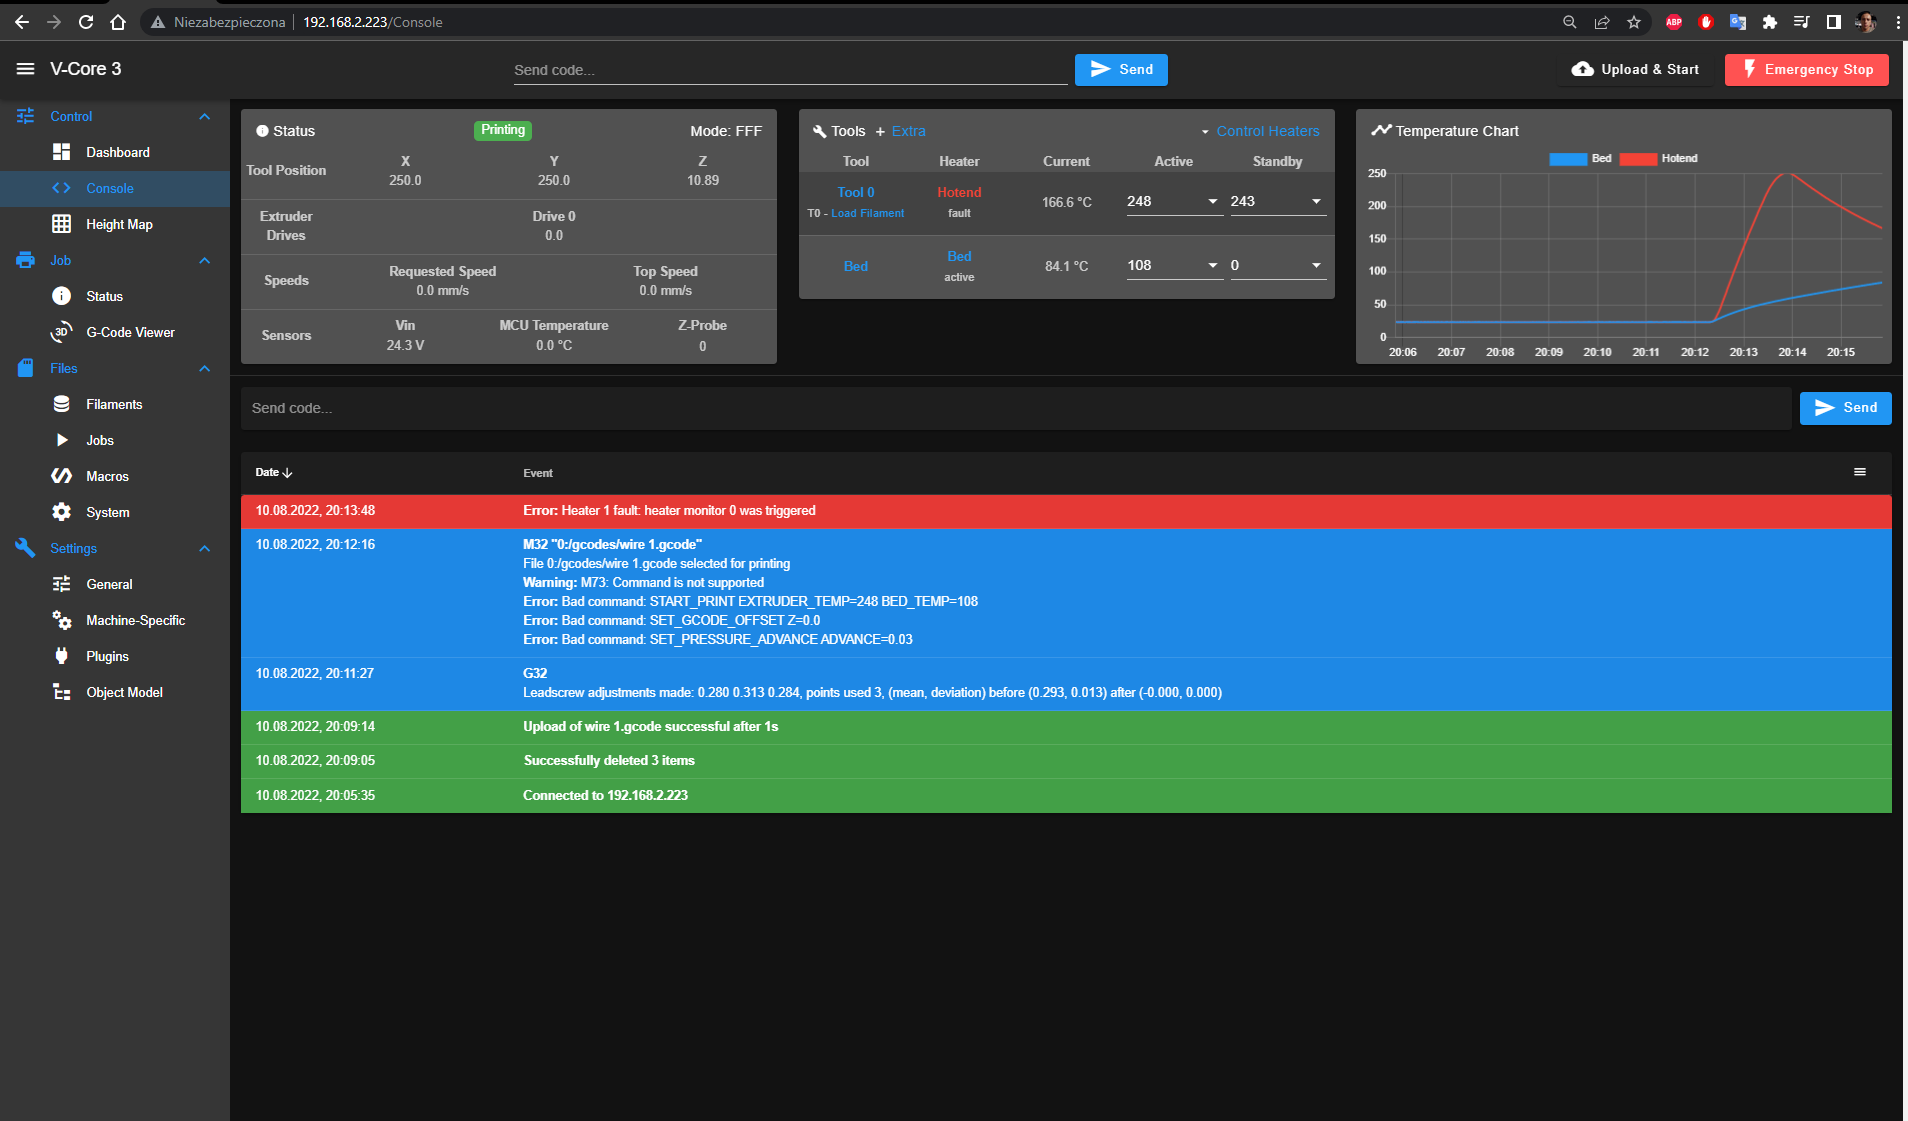Open the Filaments page
Image resolution: width=1908 pixels, height=1121 pixels.
(x=115, y=404)
